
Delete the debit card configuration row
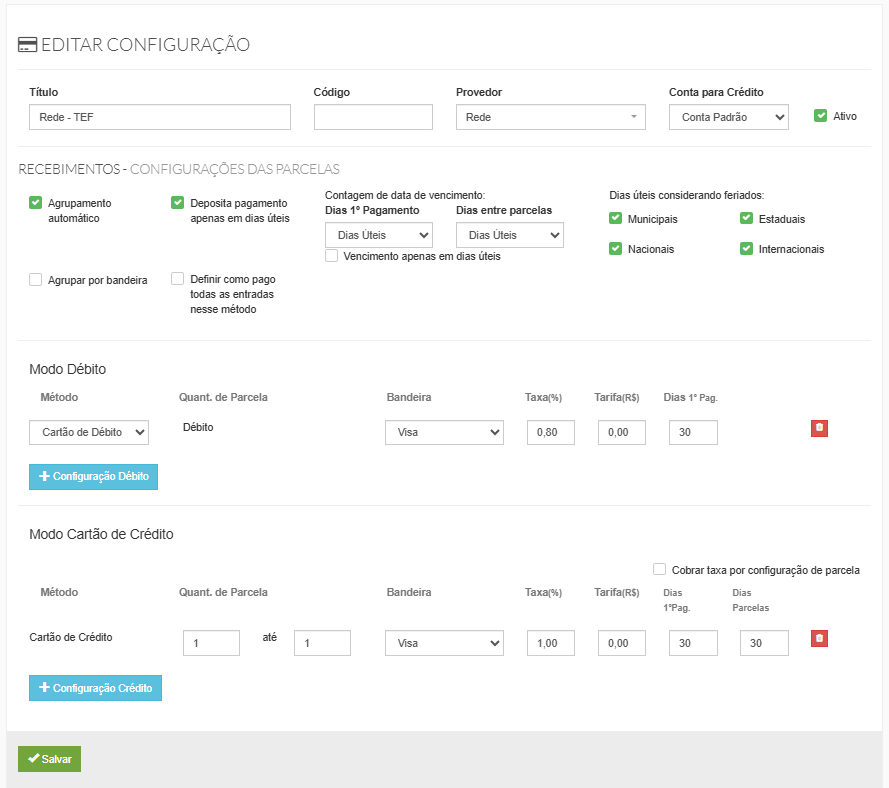click(819, 428)
